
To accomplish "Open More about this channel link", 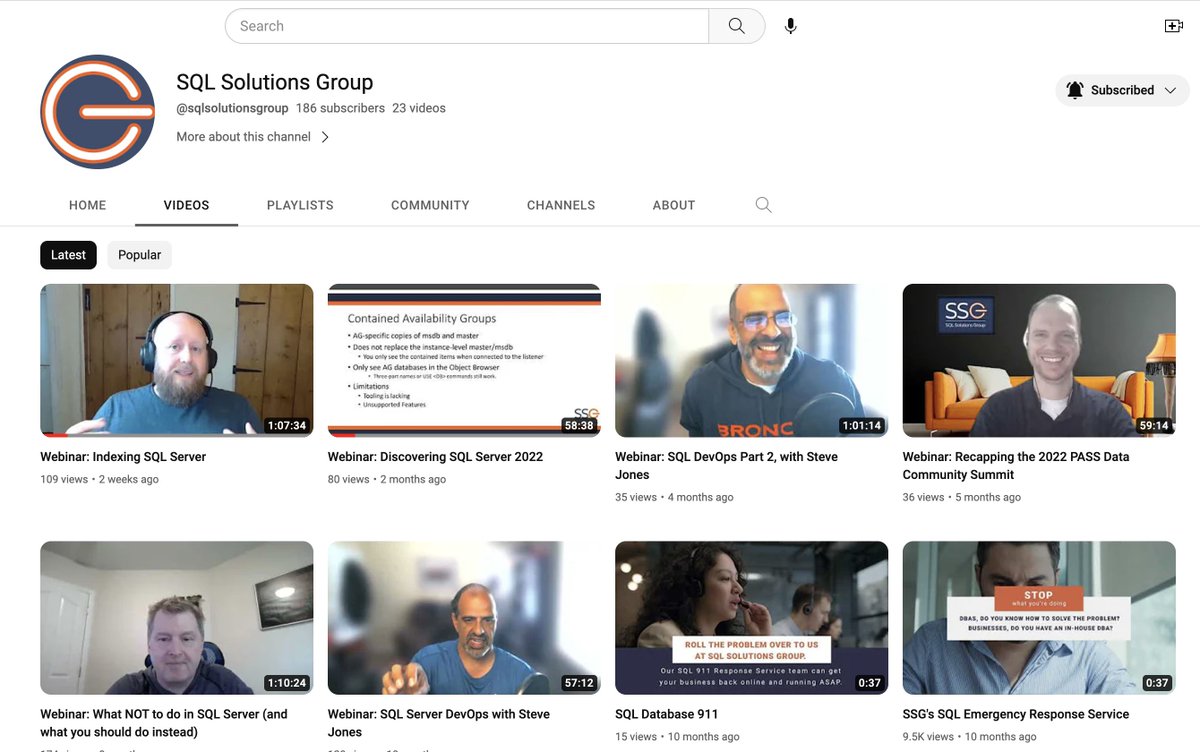I will [x=243, y=137].
